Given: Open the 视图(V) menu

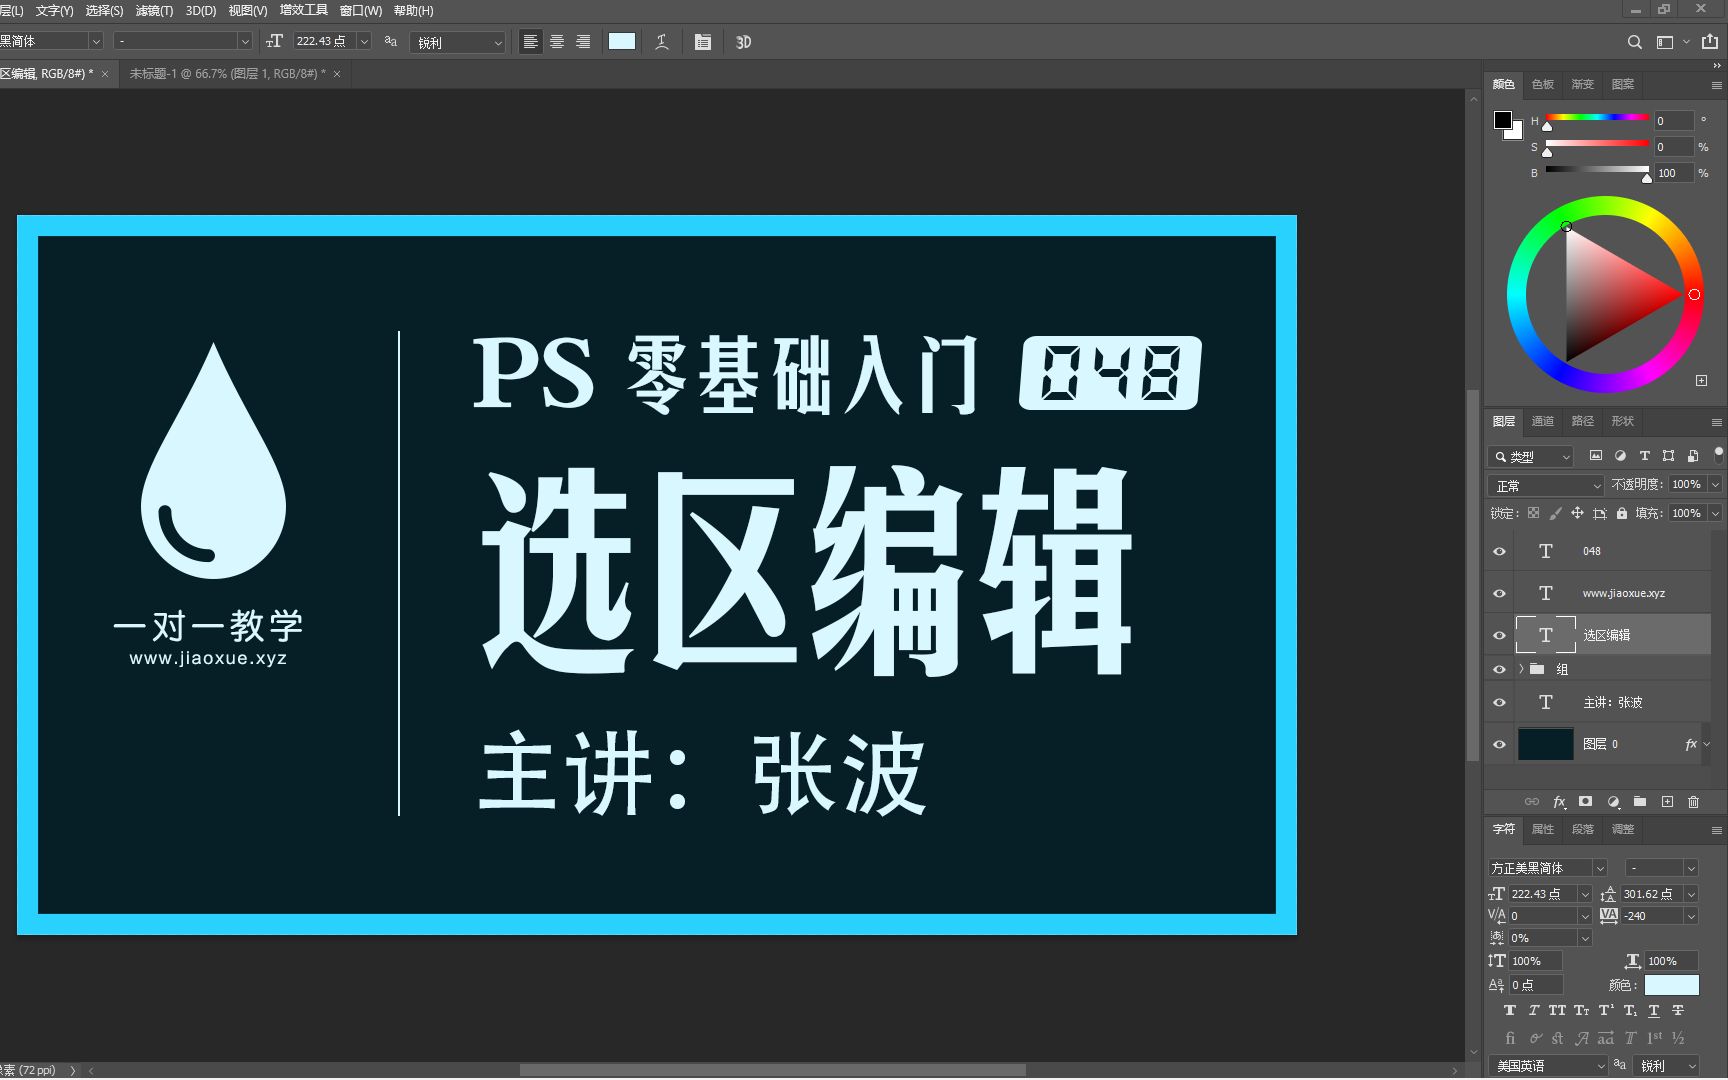Looking at the screenshot, I should point(248,11).
